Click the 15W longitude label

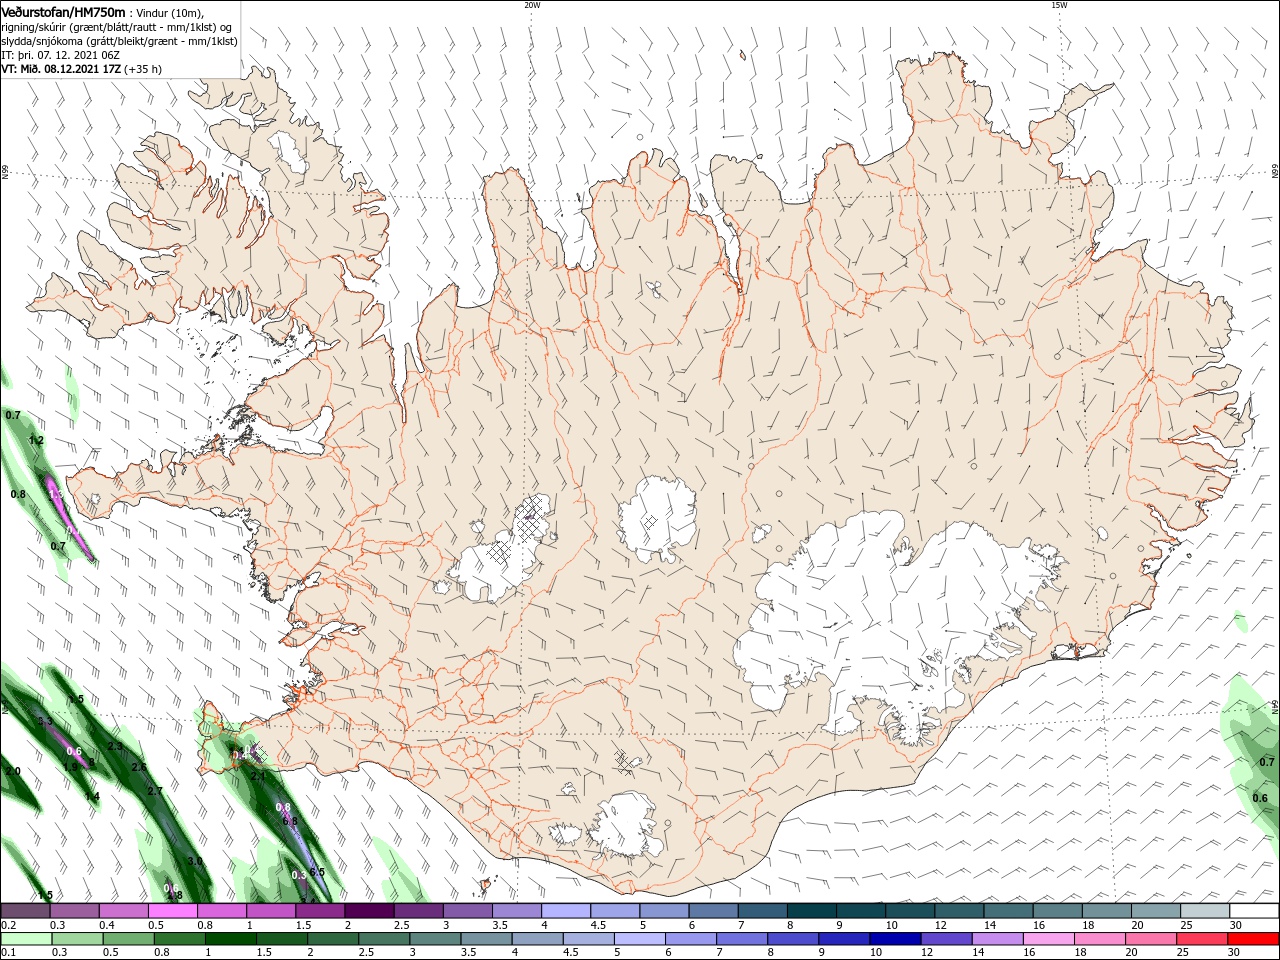pos(1059,5)
